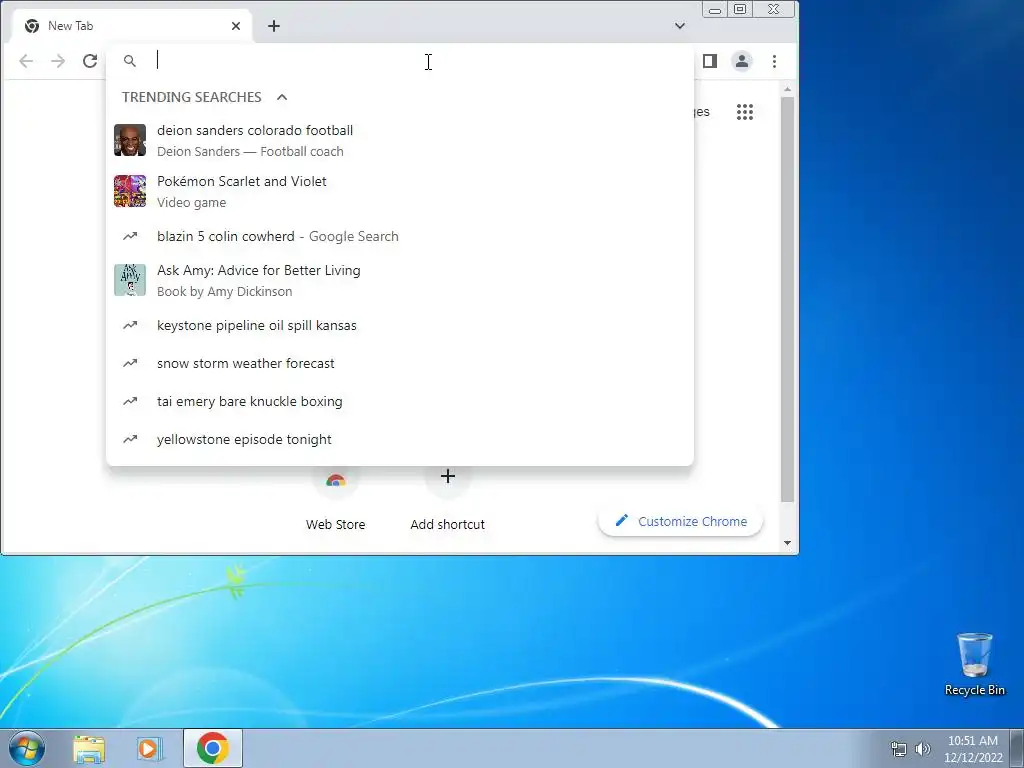Open Chrome's three-dot menu
1024x768 pixels.
click(x=775, y=61)
